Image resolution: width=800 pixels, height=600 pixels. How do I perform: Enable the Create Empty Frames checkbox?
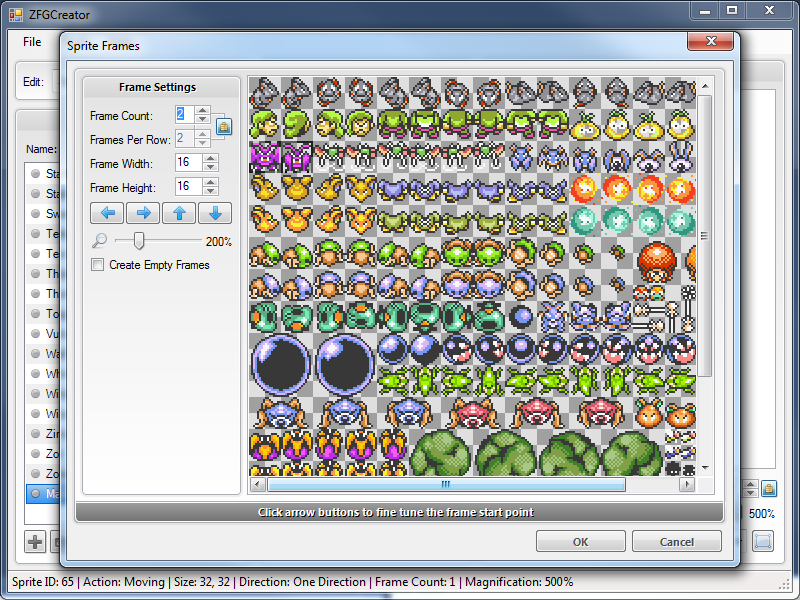(x=97, y=265)
